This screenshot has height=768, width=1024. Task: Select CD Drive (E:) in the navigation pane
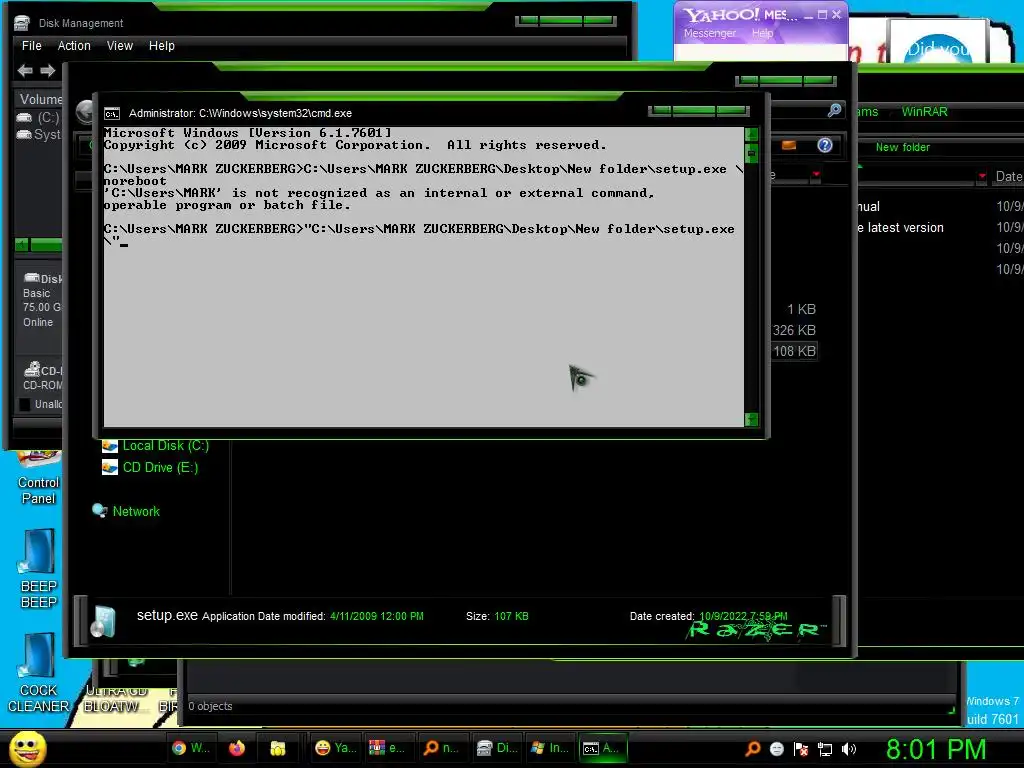click(160, 468)
